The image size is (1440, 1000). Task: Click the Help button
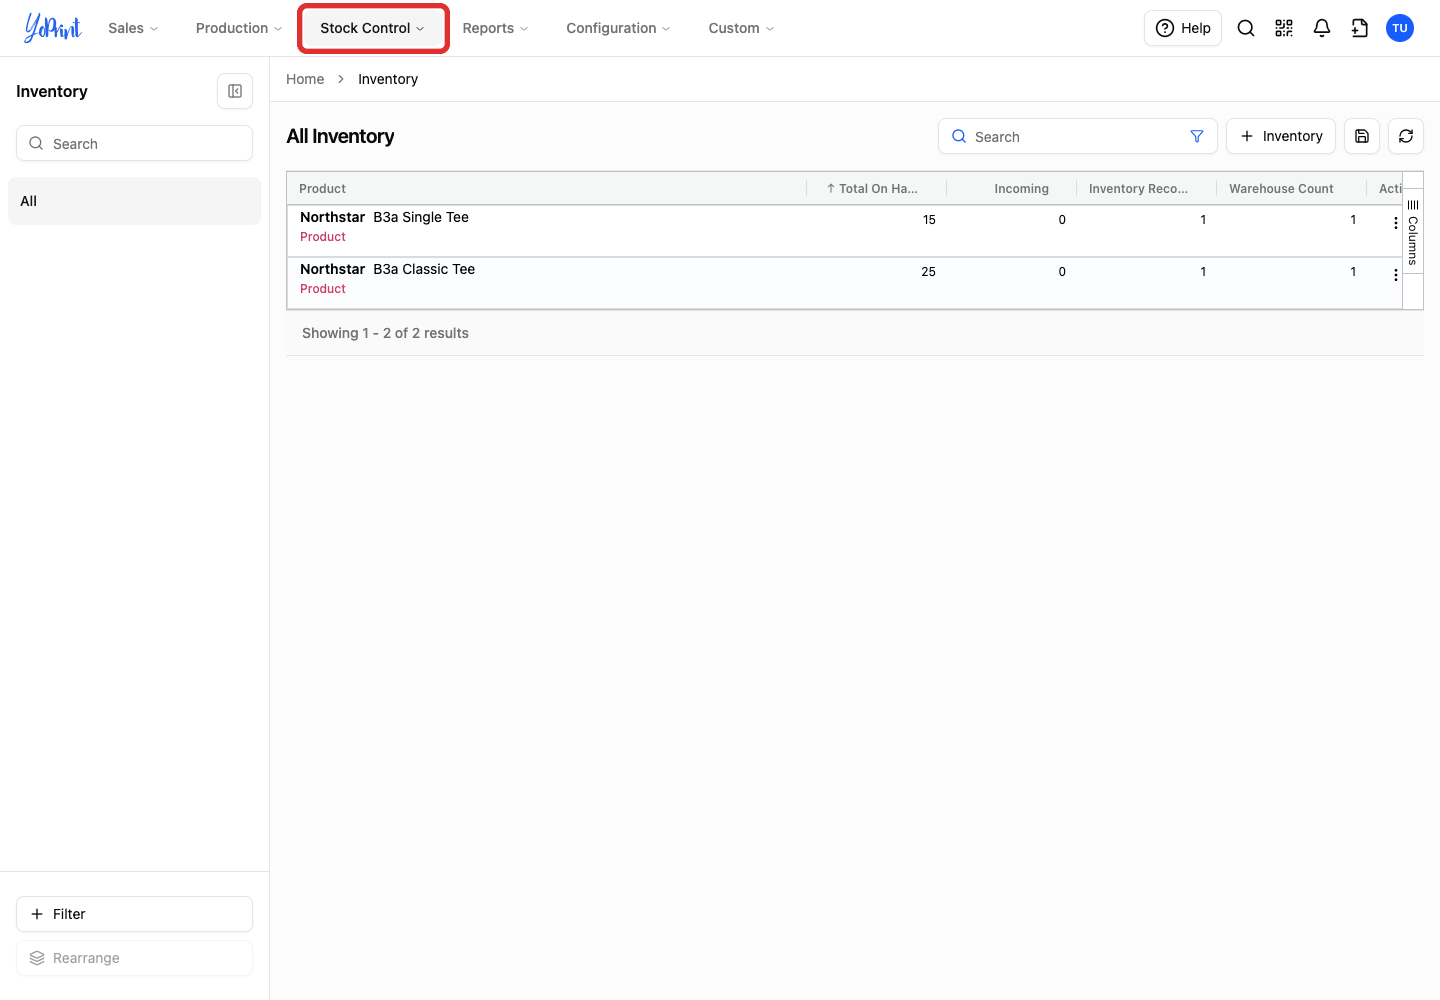tap(1183, 28)
